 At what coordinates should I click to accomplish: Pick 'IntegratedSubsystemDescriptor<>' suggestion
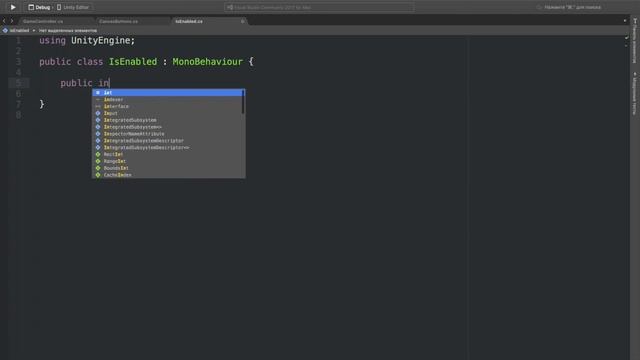tap(168, 148)
